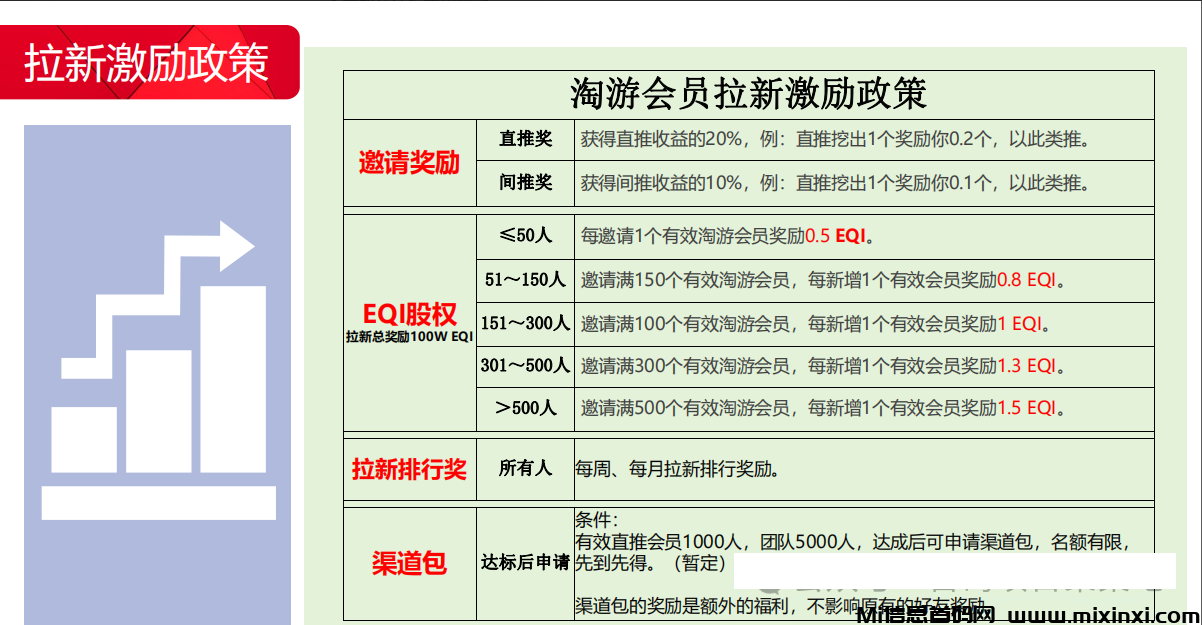This screenshot has height=625, width=1202.
Task: Click the red 1.5 EQI reward text
Action: pyautogui.click(x=1026, y=408)
